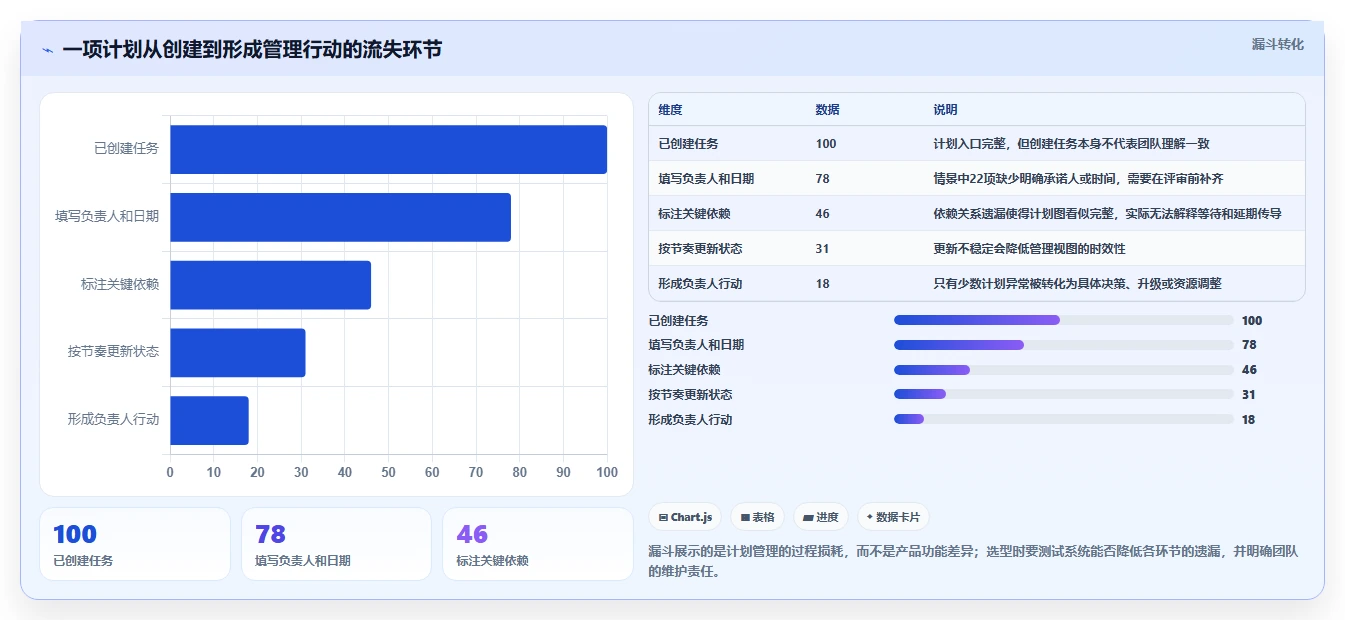Click the 按节奏更新状态 bar in chart
The width and height of the screenshot is (1345, 620).
(x=237, y=352)
